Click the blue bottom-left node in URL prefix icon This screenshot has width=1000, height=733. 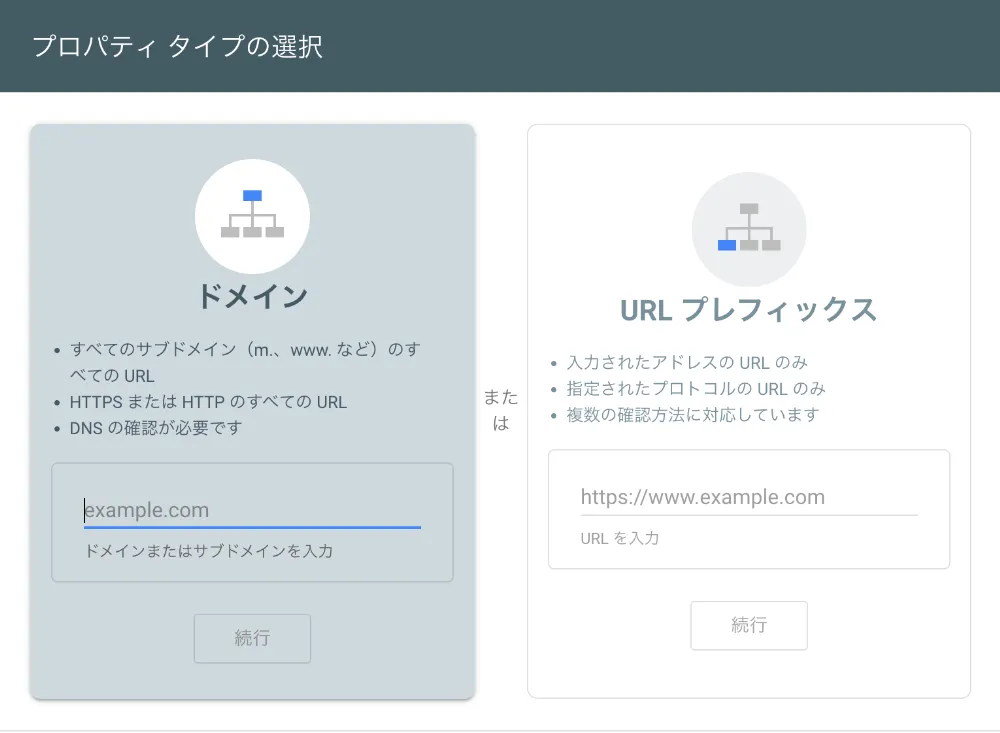point(727,245)
